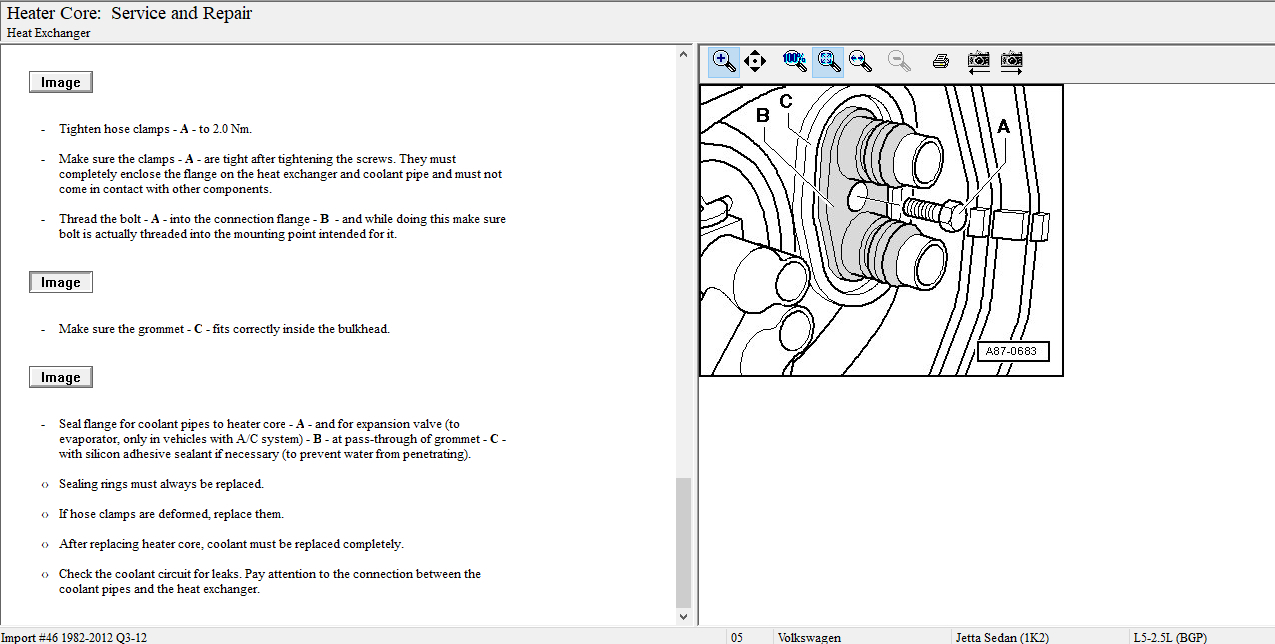Viewport: 1275px width, 644px height.
Task: Open Image button above seal flange step
Action: coord(61,377)
